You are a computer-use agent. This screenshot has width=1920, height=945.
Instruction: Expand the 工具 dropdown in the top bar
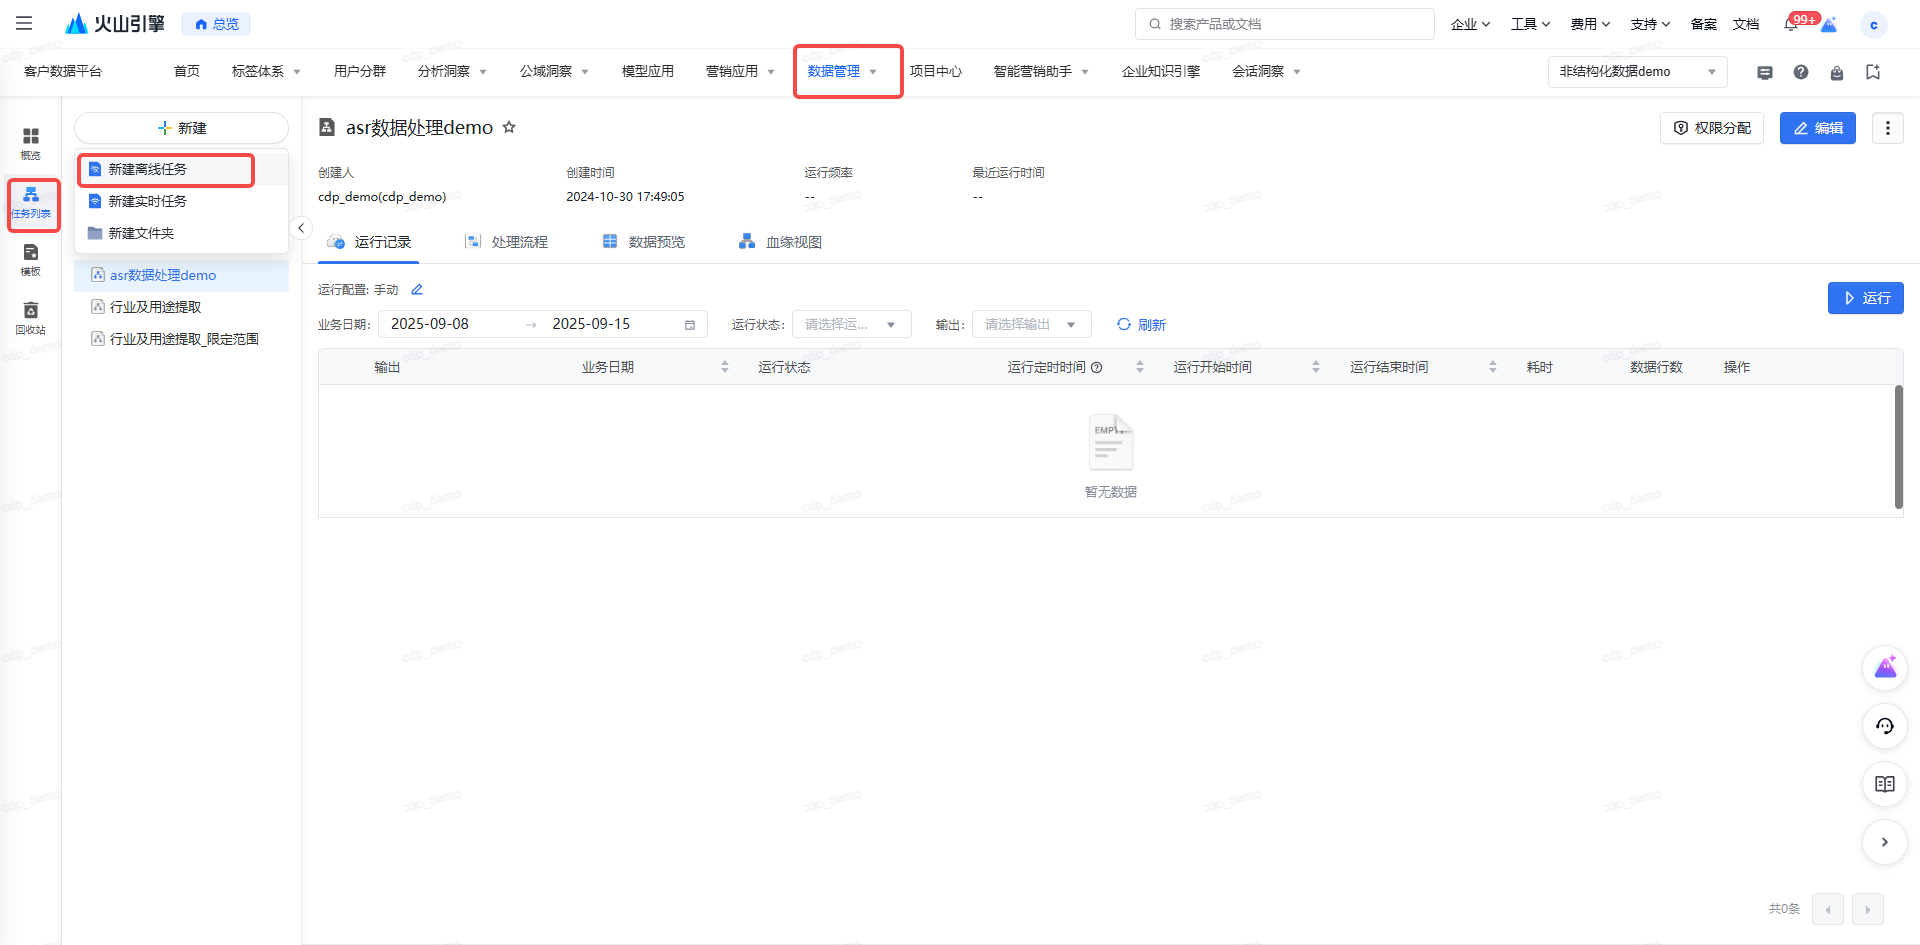pyautogui.click(x=1531, y=24)
